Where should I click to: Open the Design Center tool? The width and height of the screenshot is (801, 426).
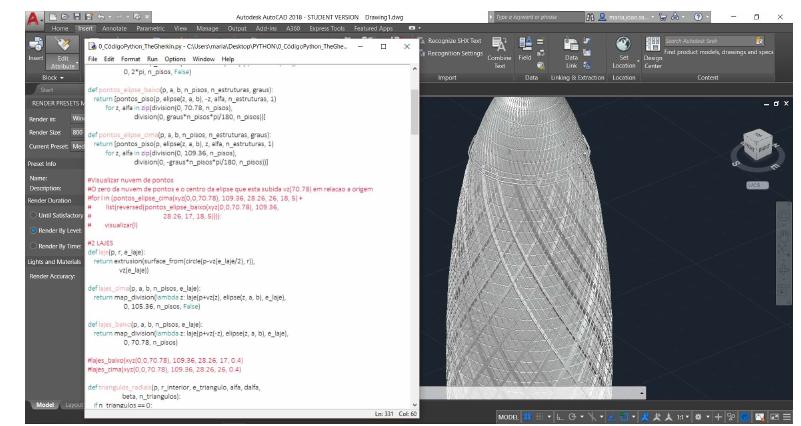click(653, 53)
